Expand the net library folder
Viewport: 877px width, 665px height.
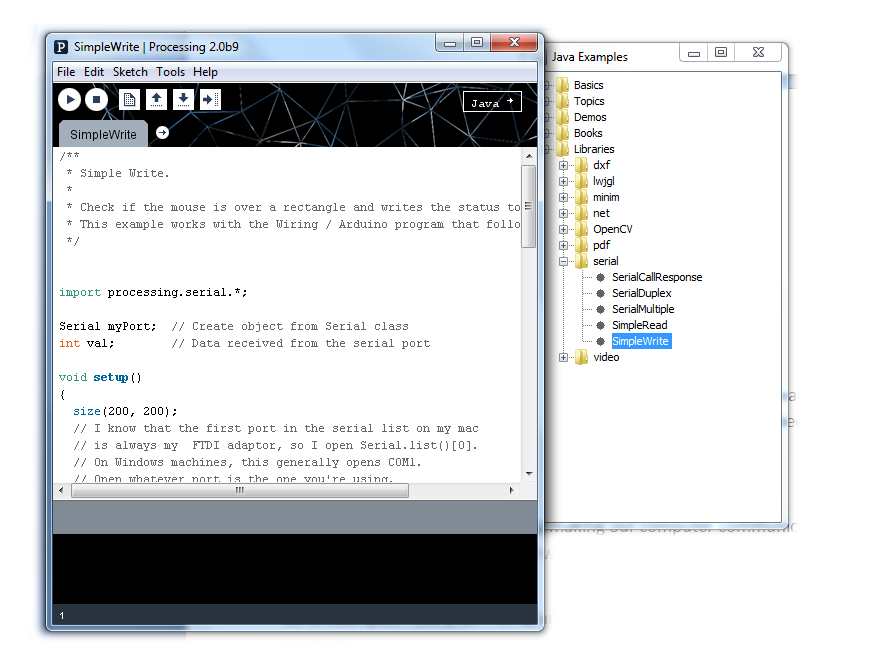click(x=563, y=213)
